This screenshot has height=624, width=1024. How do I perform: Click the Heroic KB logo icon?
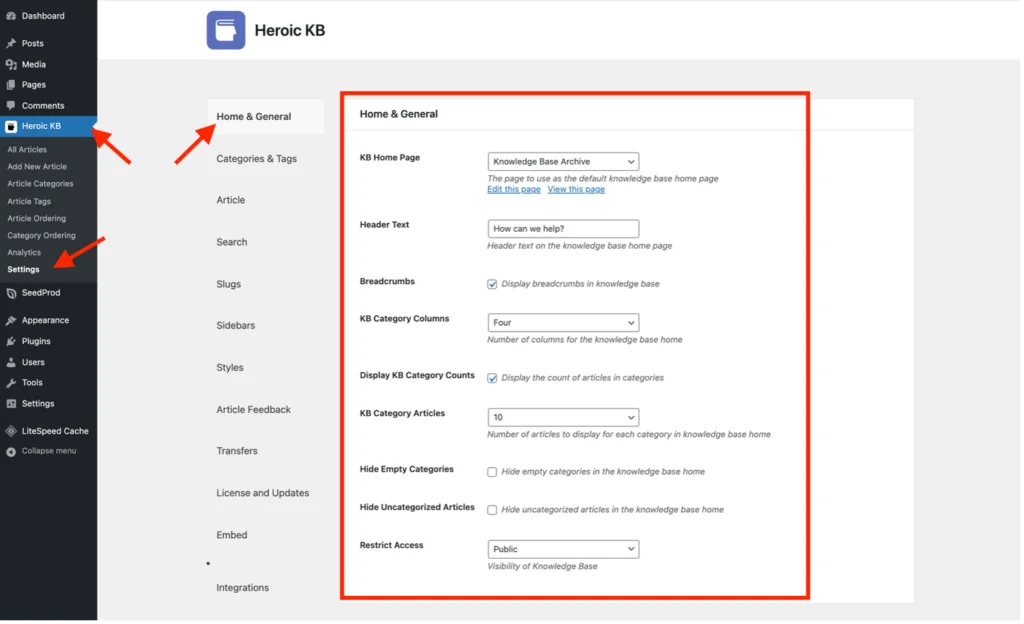pos(226,30)
